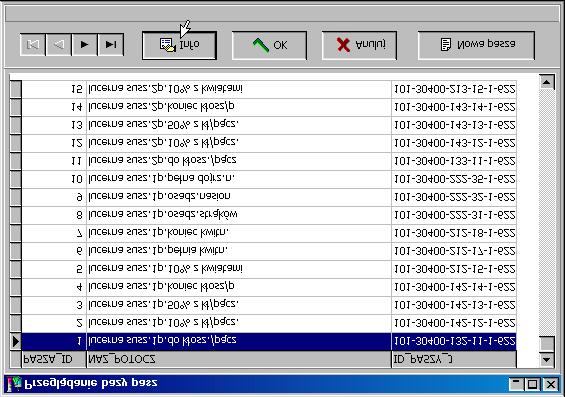
Task: Select row 'lucerna susz.1p.10% z kwiatami'
Action: pos(269,269)
